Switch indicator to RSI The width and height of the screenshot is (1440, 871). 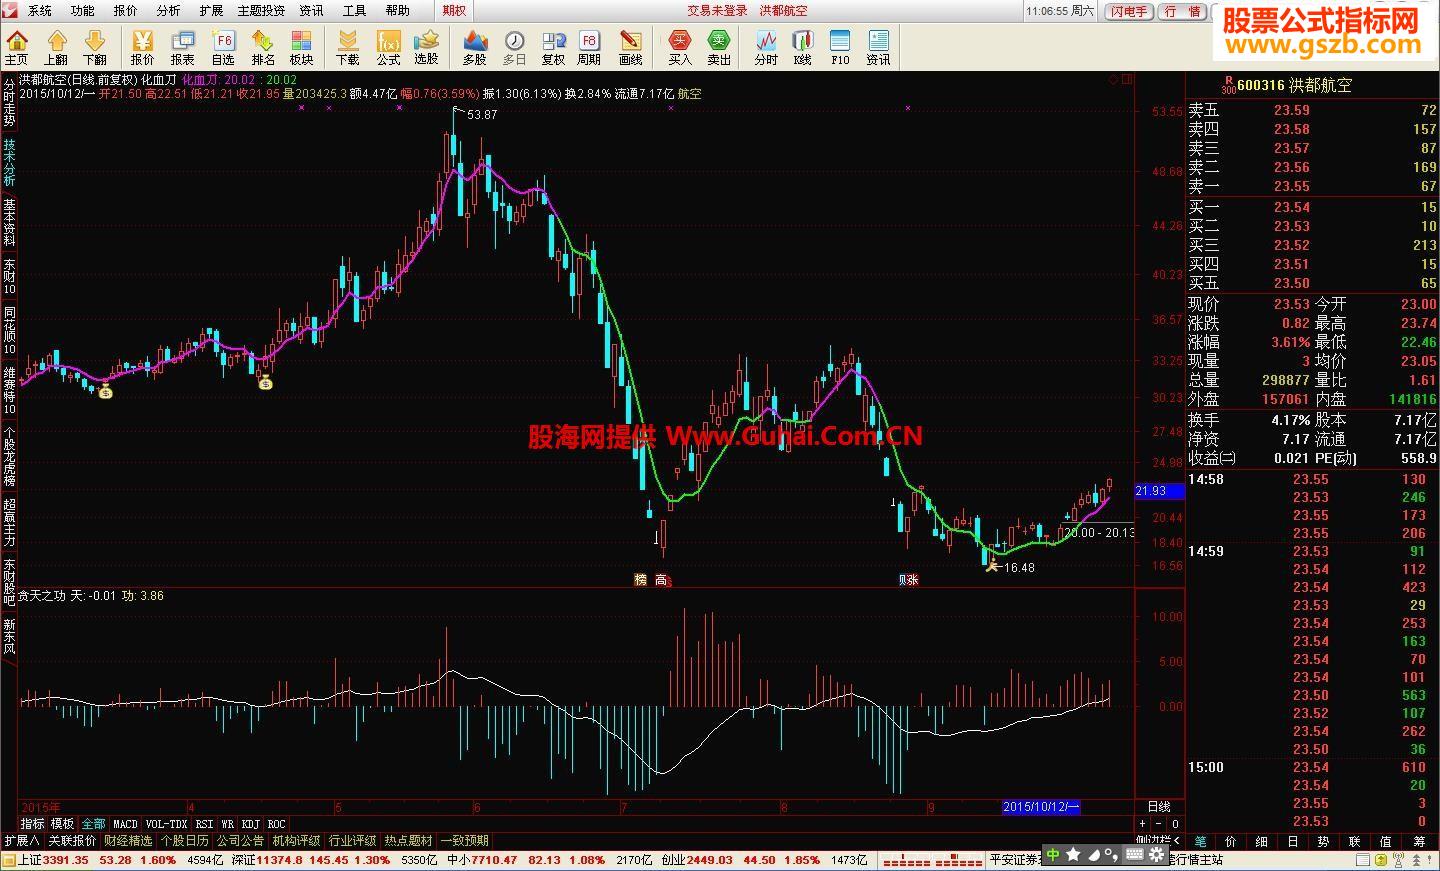pyautogui.click(x=204, y=824)
